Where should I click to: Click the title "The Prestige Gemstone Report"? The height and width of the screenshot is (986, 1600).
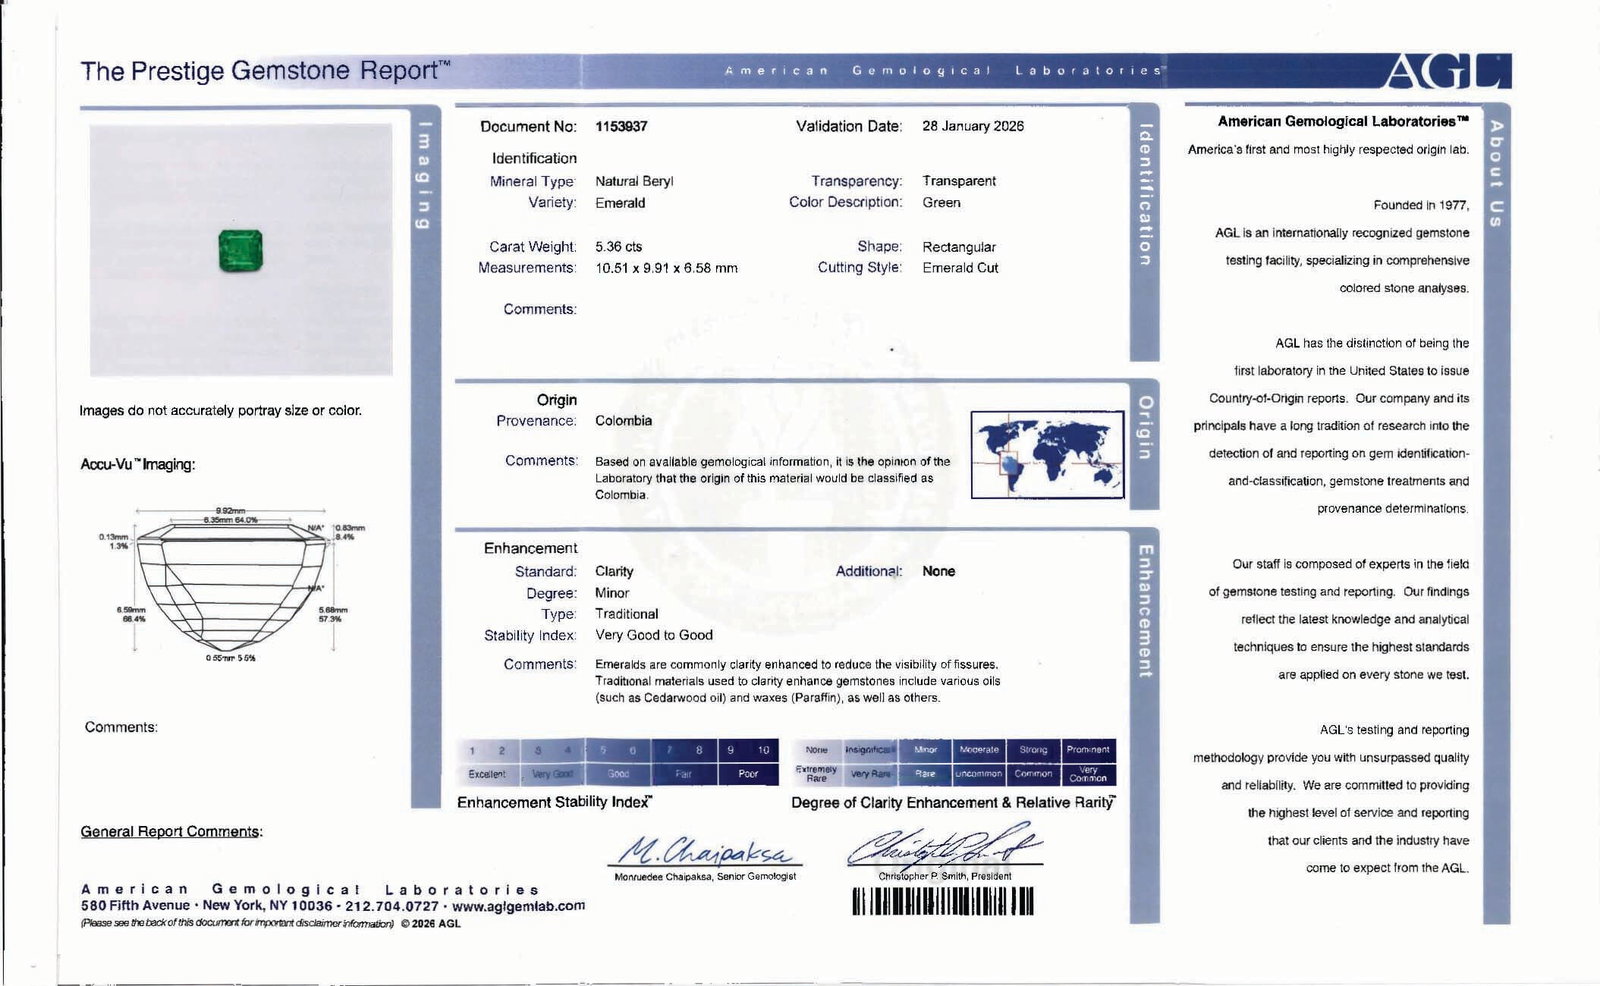265,71
